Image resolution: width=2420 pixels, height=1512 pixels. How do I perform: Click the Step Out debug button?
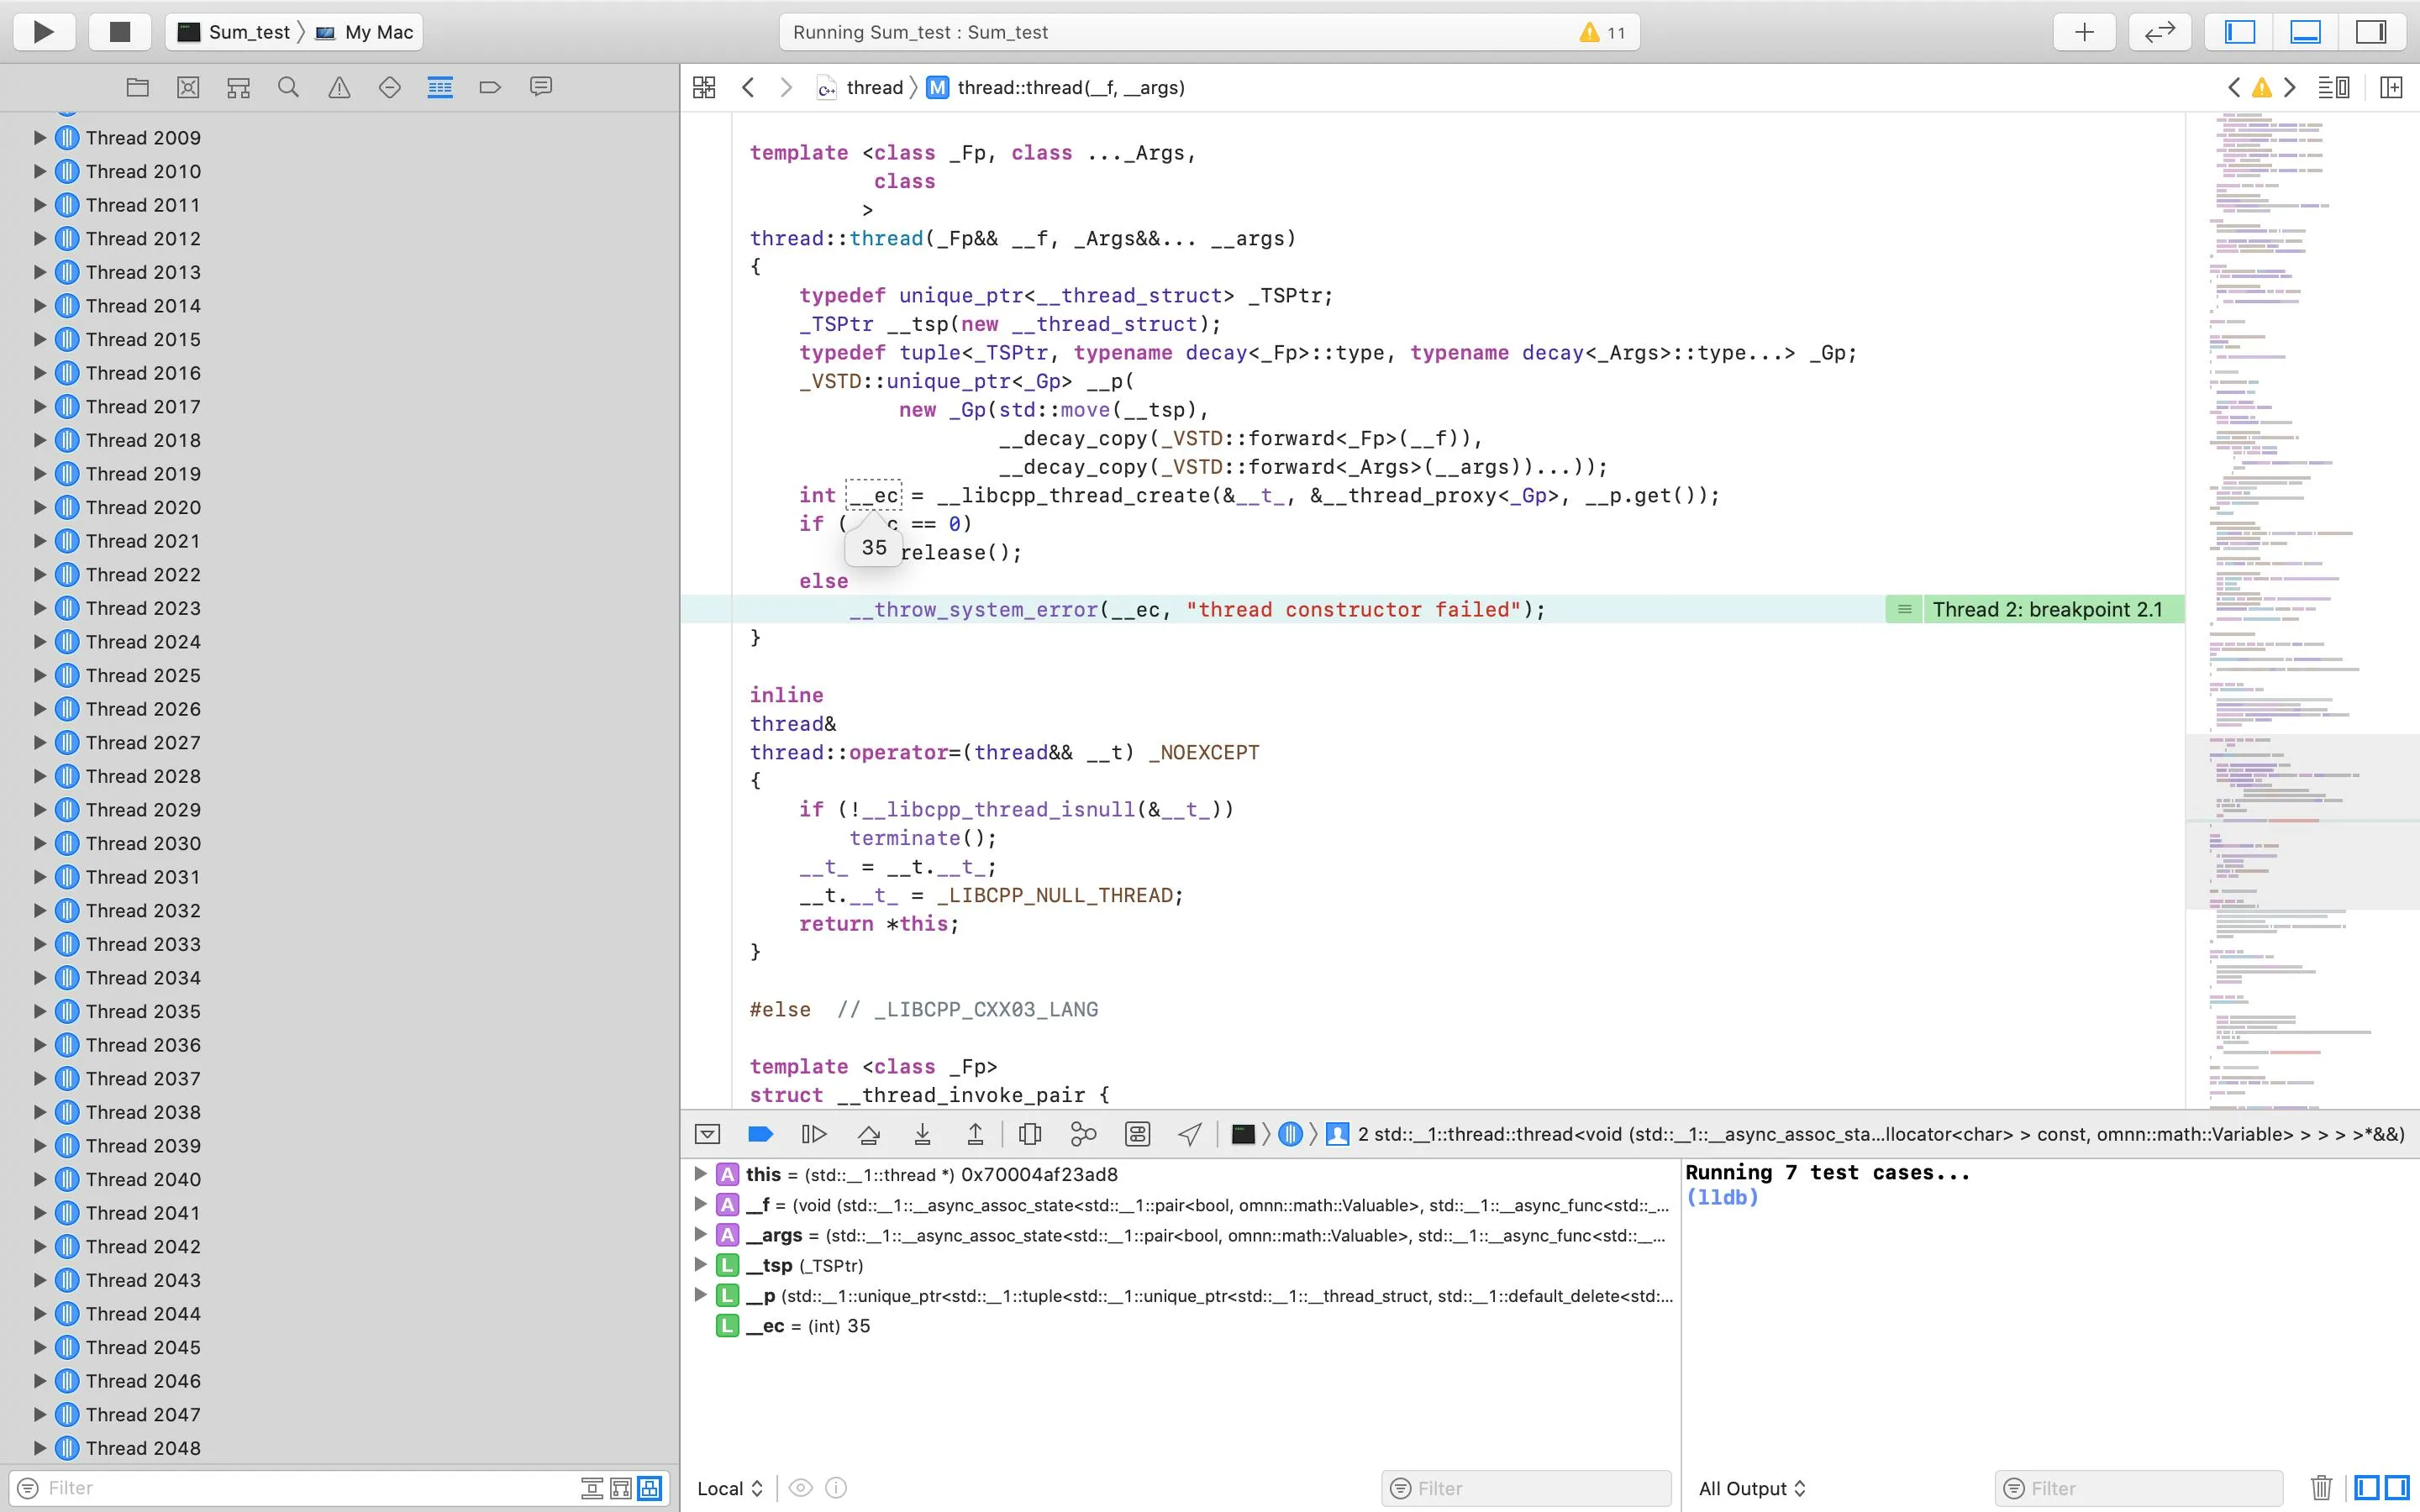pyautogui.click(x=975, y=1134)
